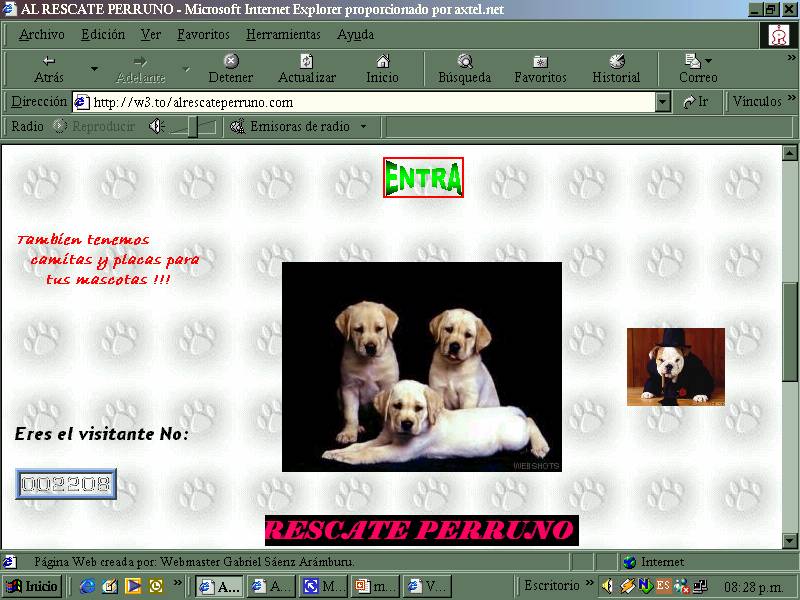The width and height of the screenshot is (800, 600).
Task: Click the address URL field
Action: [370, 102]
